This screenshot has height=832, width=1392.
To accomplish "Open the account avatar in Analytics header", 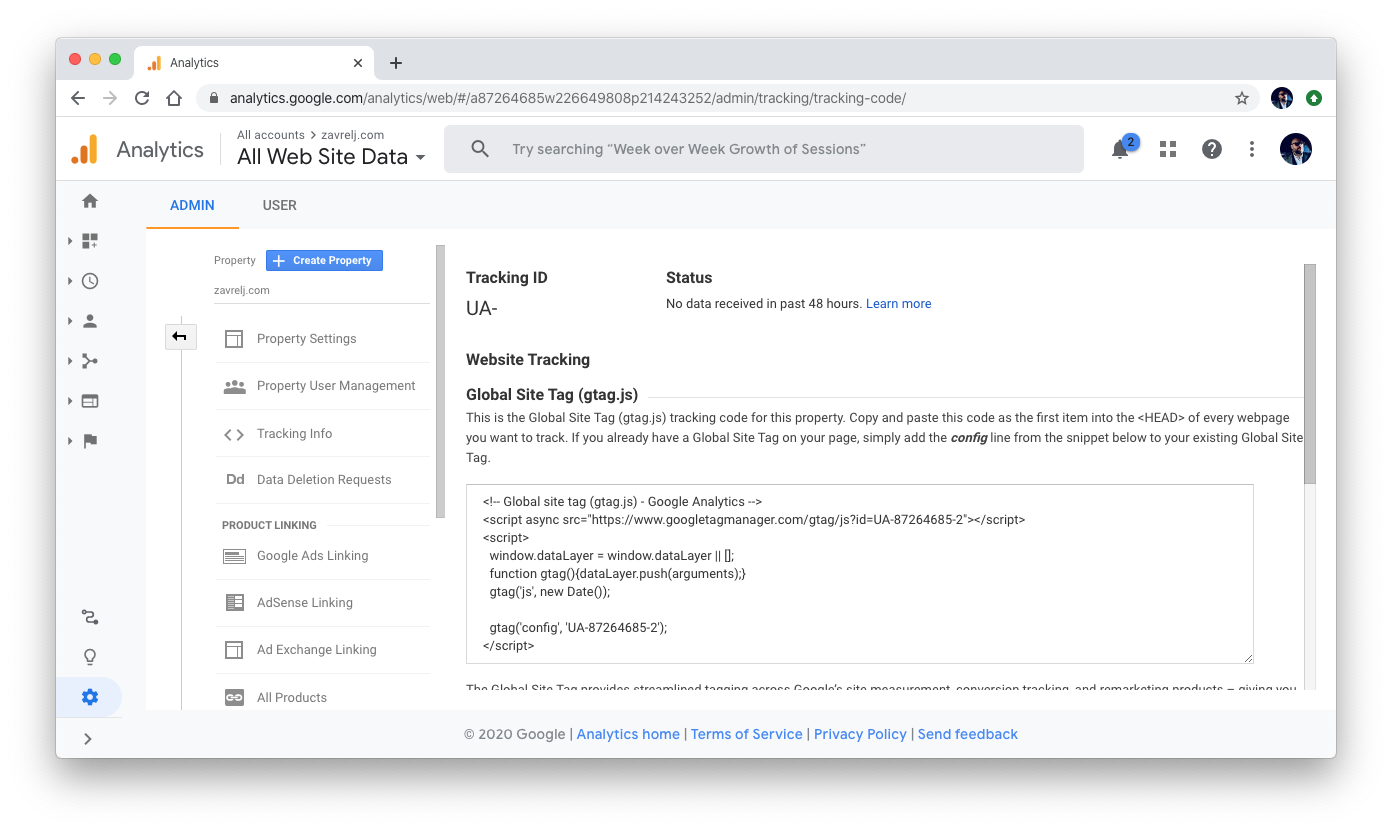I will [x=1296, y=149].
